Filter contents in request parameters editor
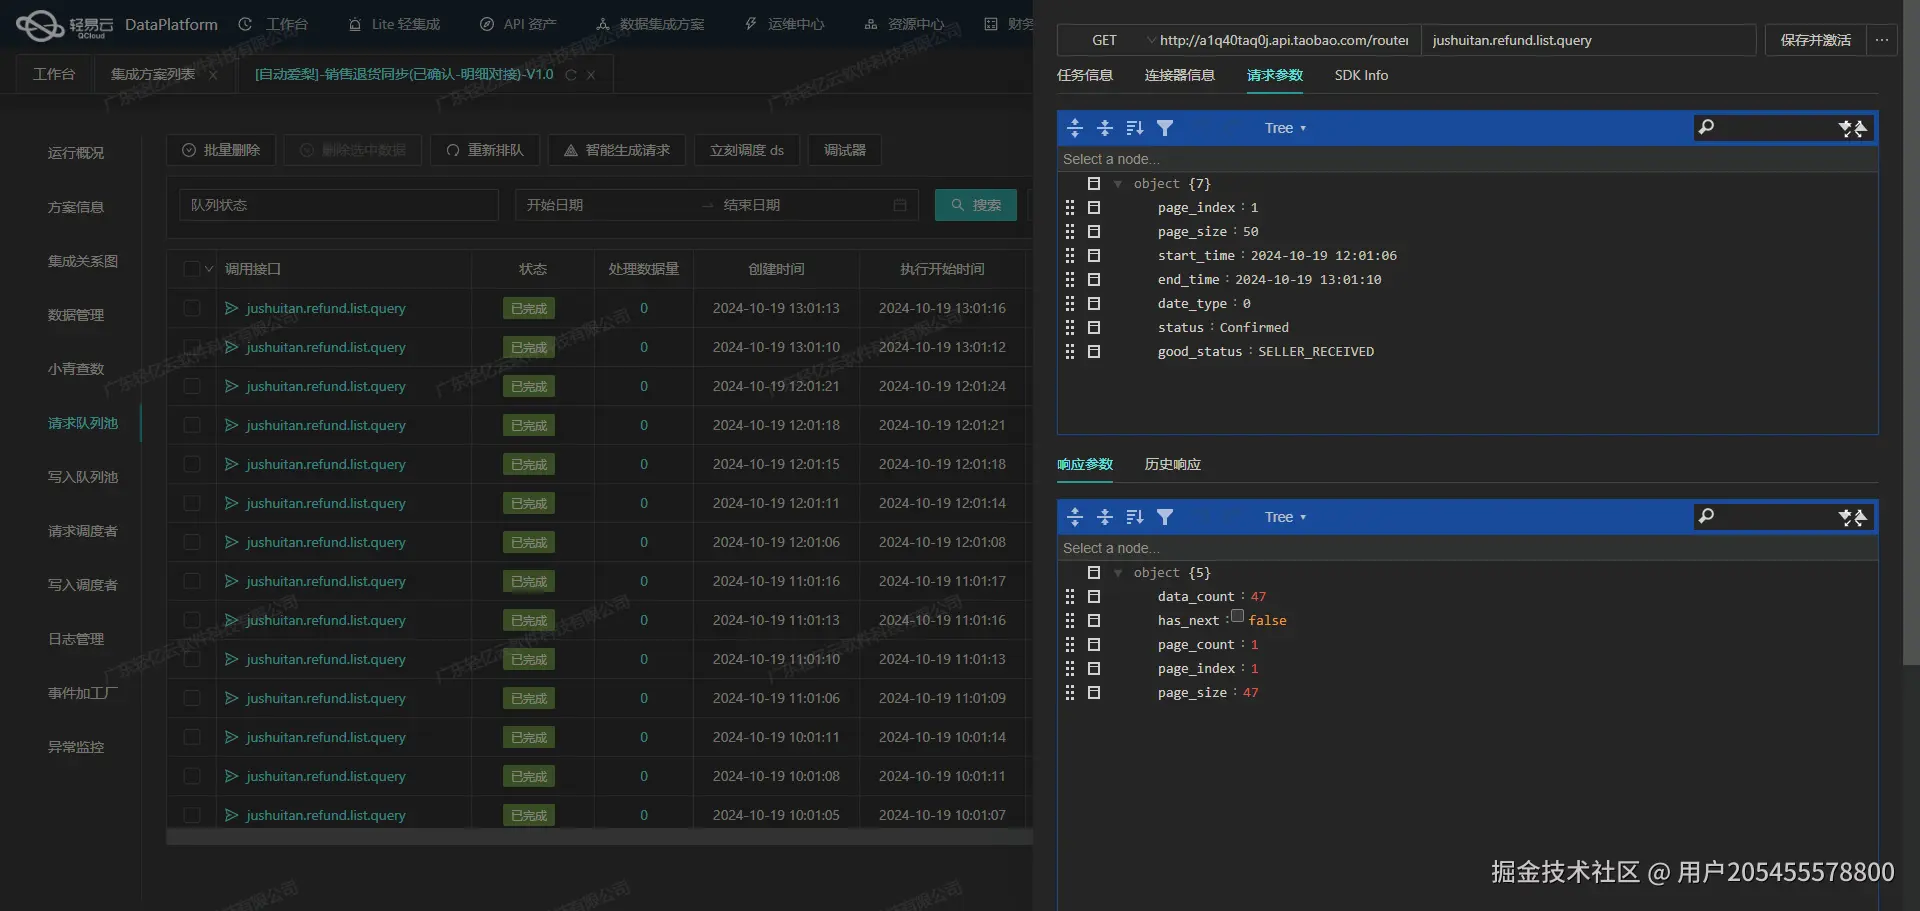 (x=1165, y=128)
